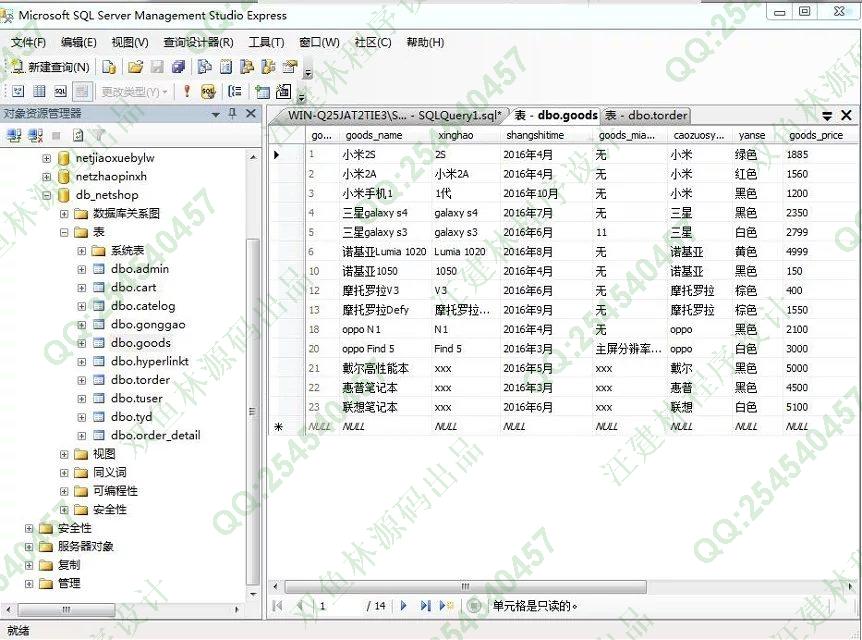Image resolution: width=862 pixels, height=640 pixels.
Task: Open the 帮助(H) menu
Action: point(425,42)
